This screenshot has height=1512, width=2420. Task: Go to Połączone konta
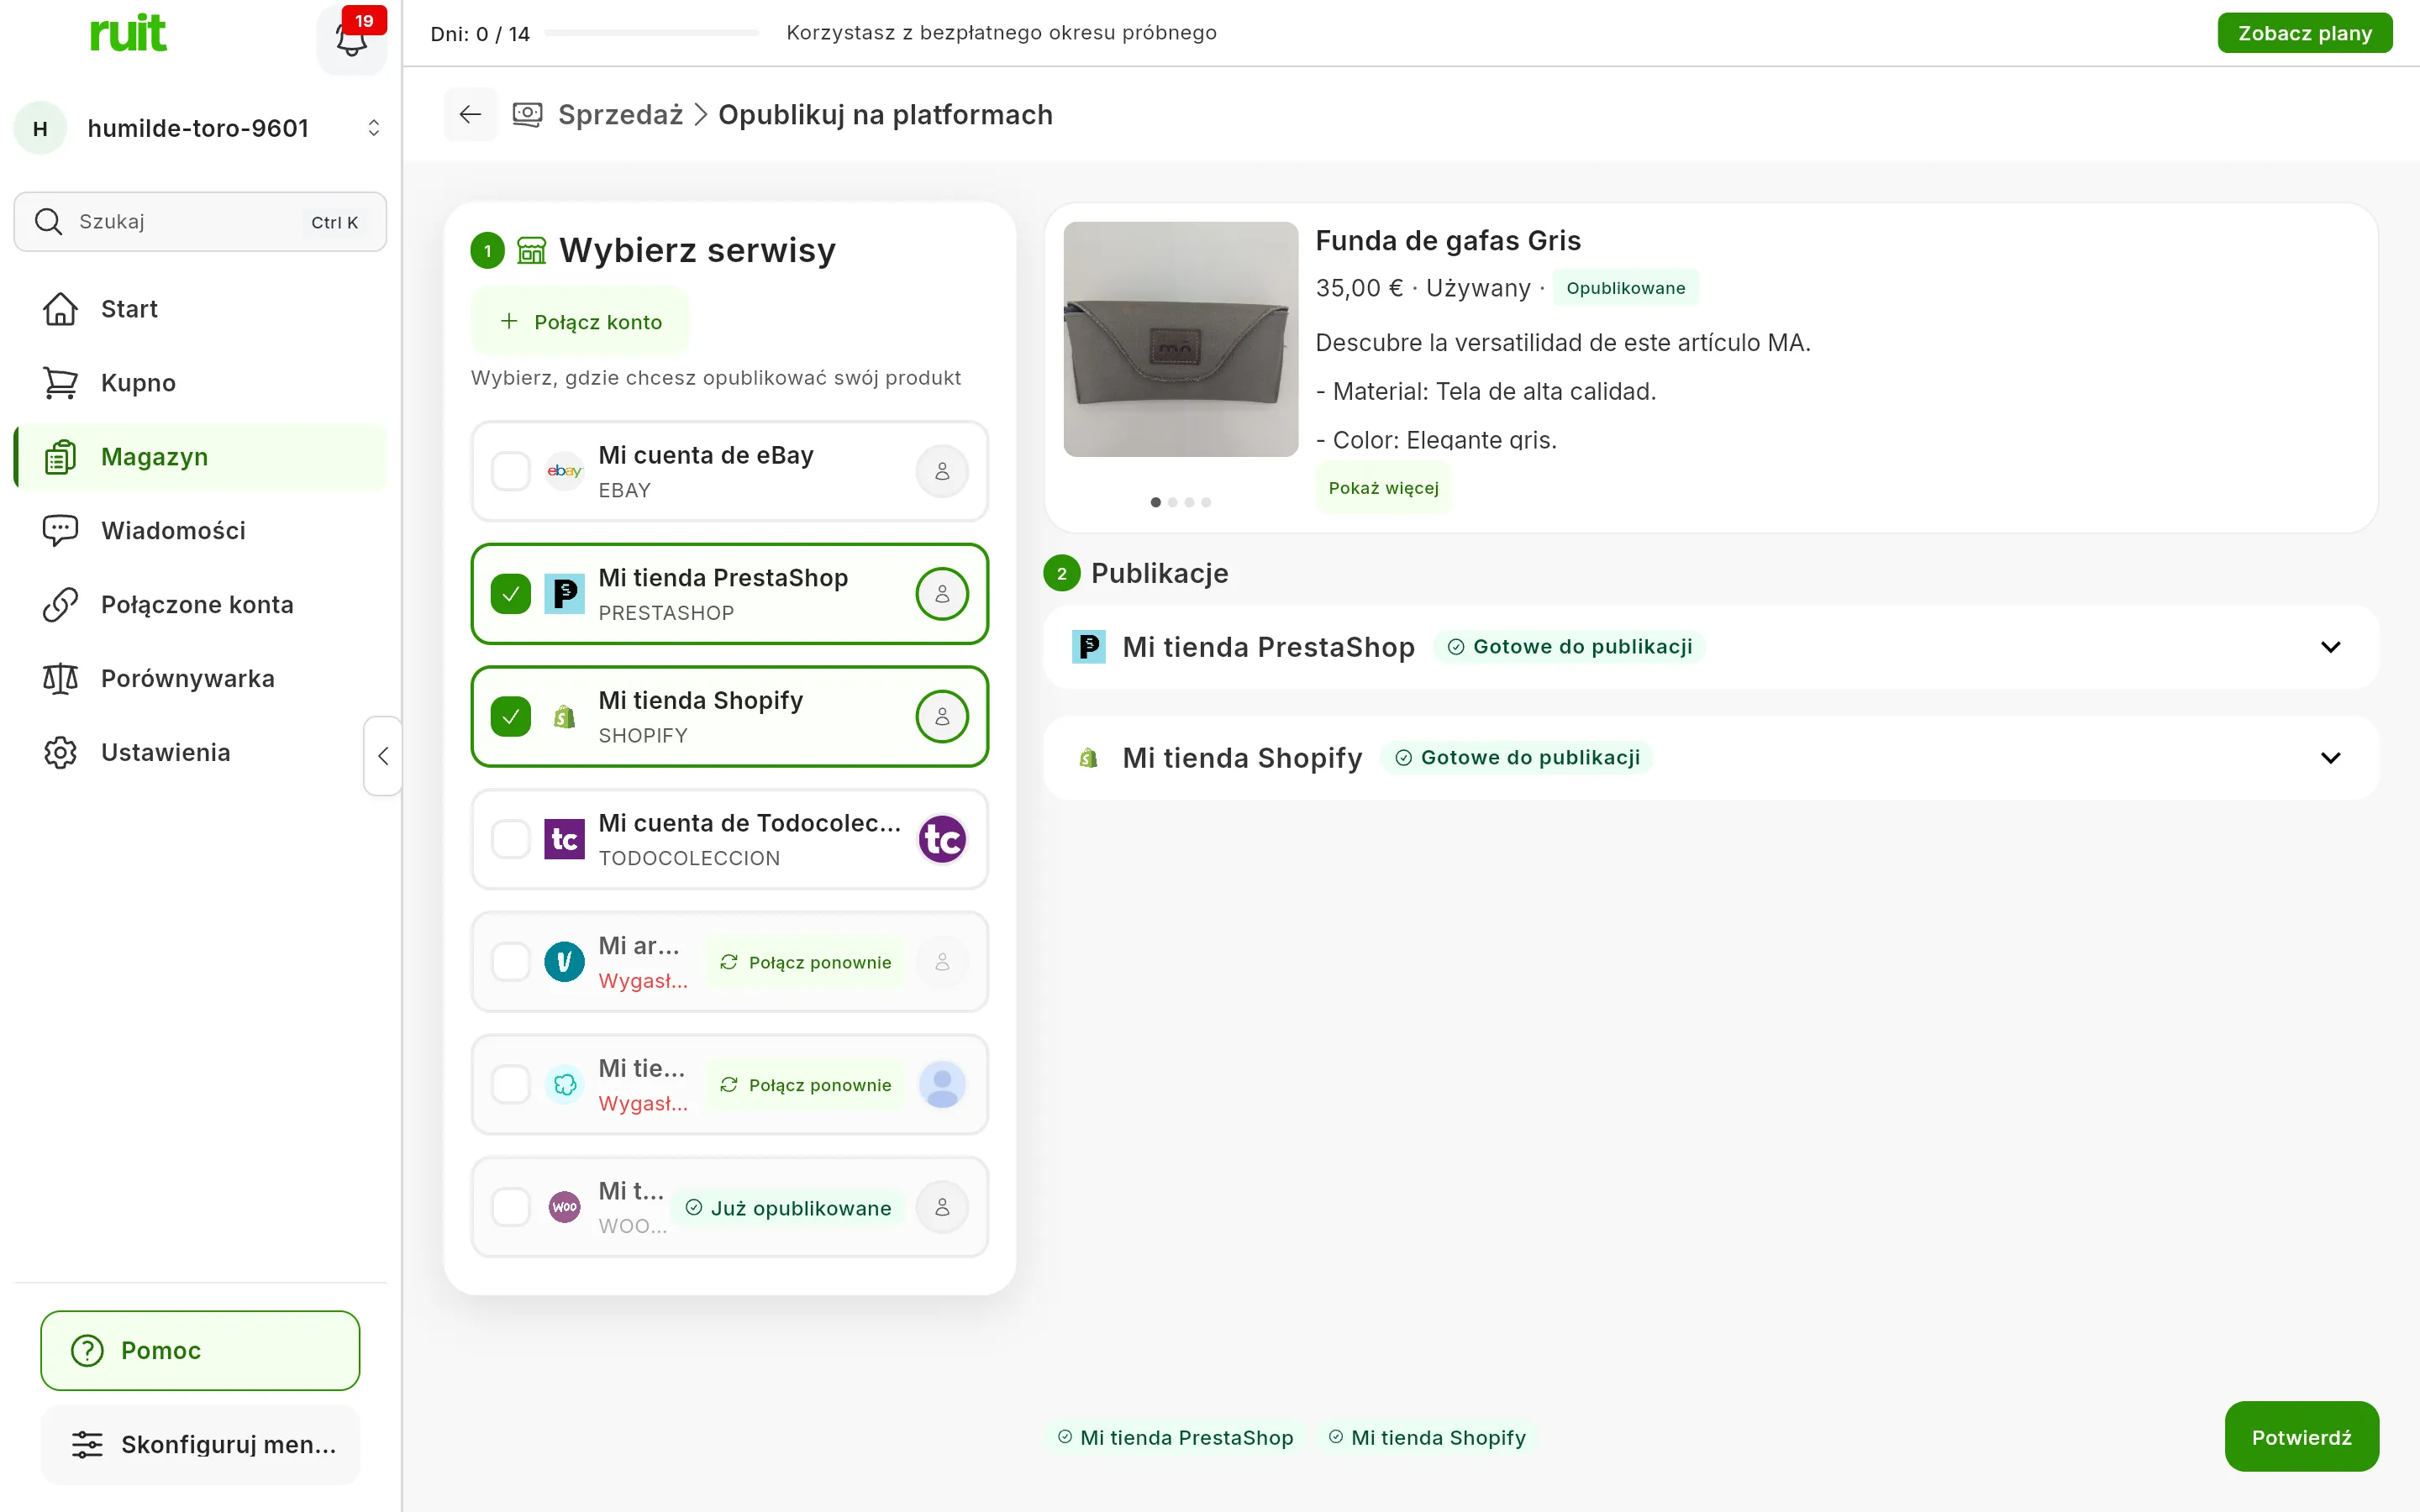click(x=200, y=605)
